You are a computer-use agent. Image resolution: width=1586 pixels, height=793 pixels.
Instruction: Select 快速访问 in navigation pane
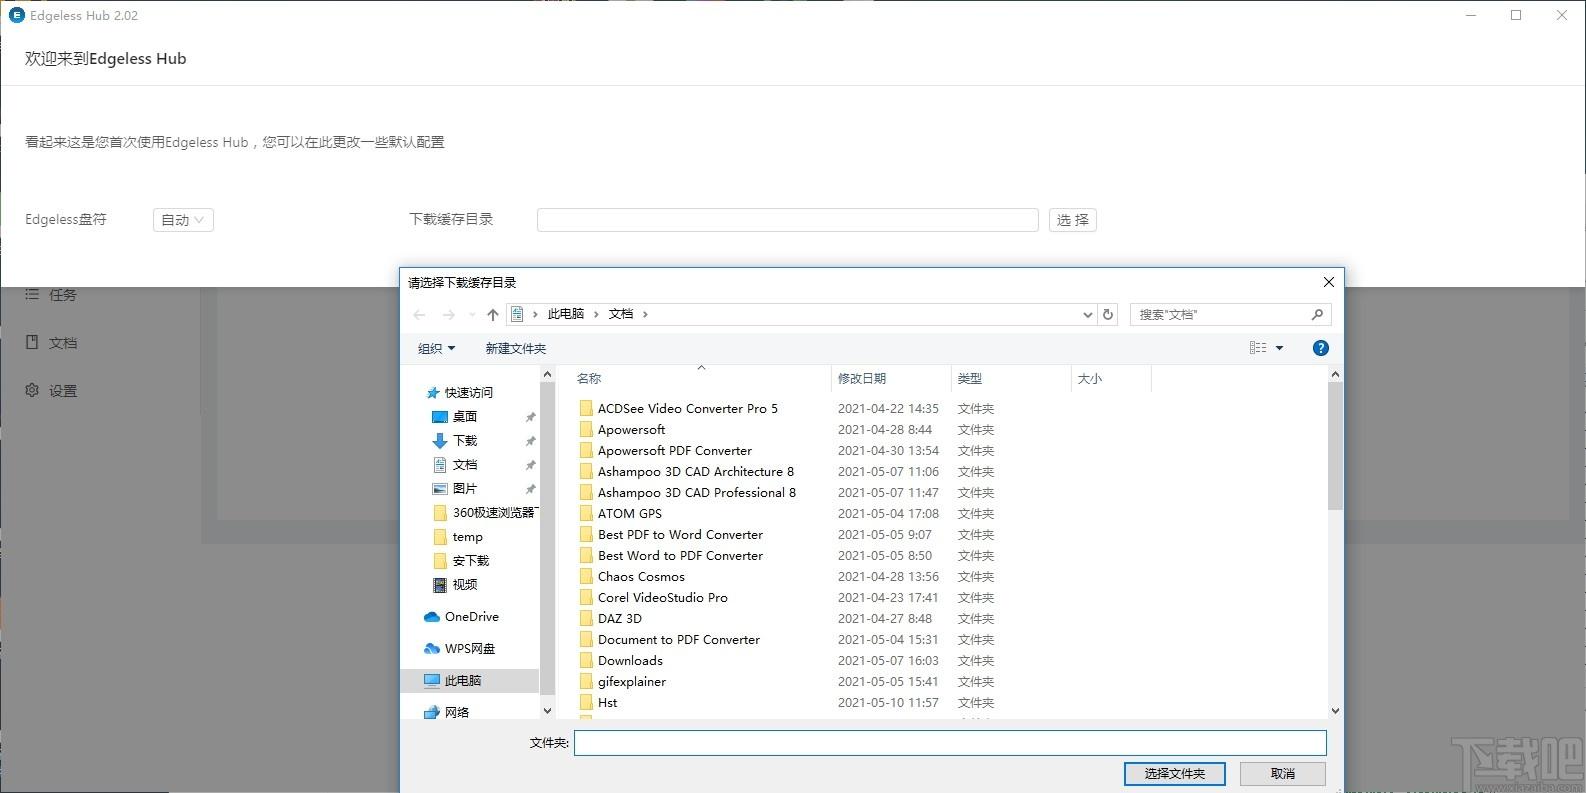[469, 392]
